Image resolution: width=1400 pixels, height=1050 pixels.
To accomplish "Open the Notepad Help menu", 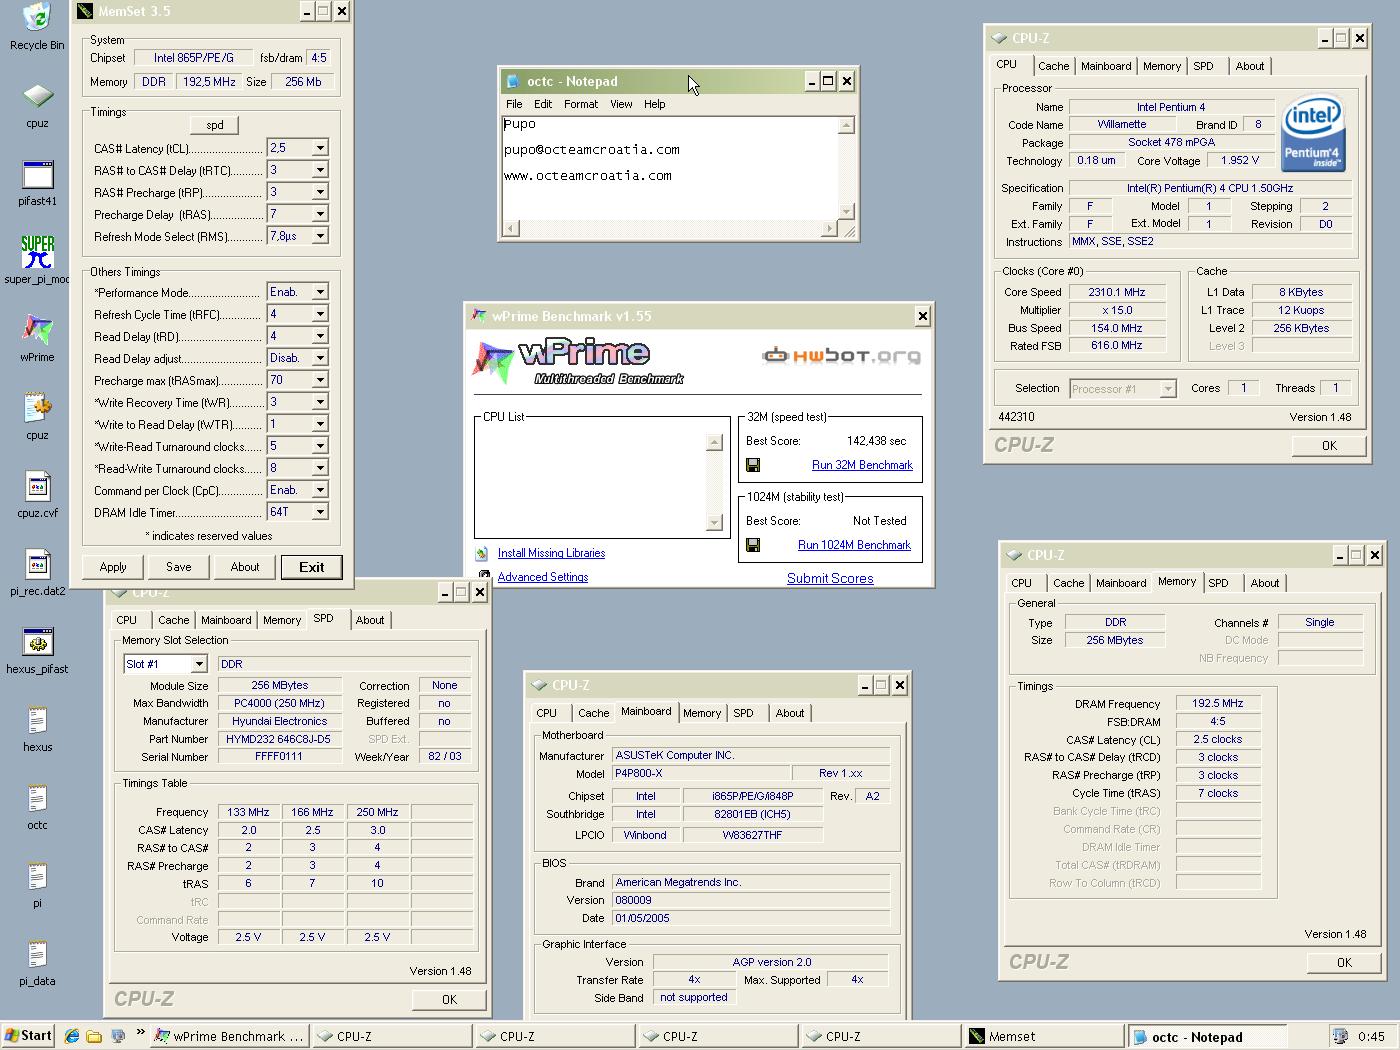I will pos(655,104).
